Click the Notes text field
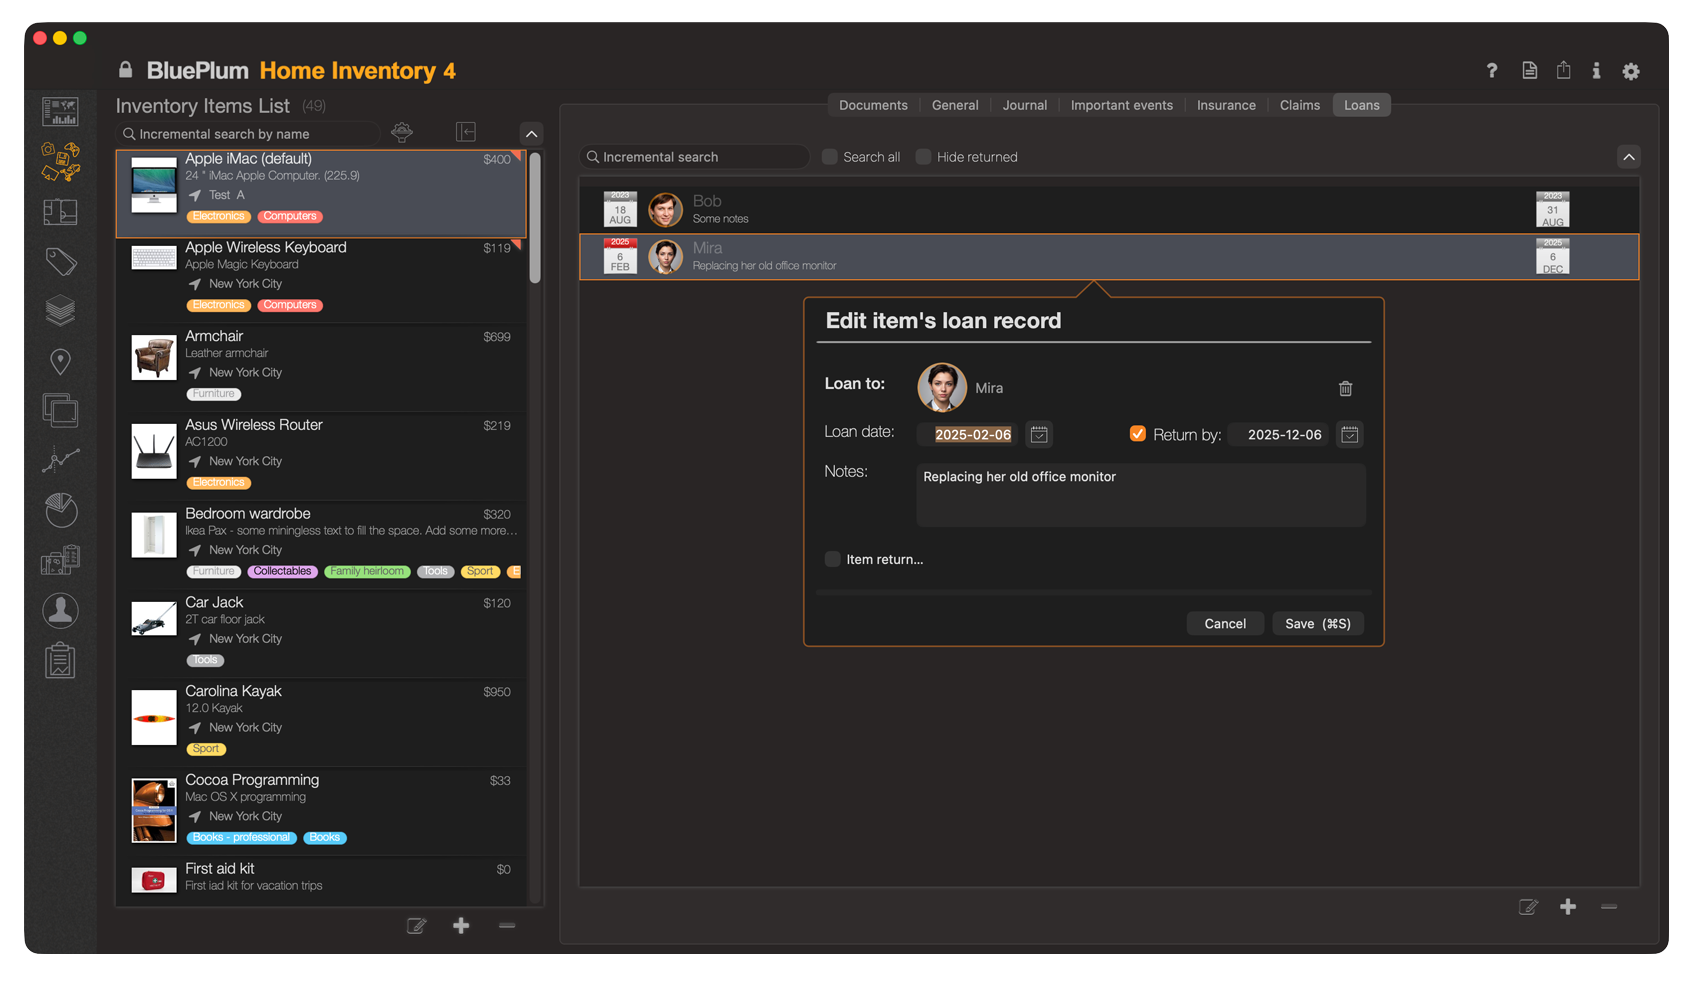1708x988 pixels. point(1140,494)
